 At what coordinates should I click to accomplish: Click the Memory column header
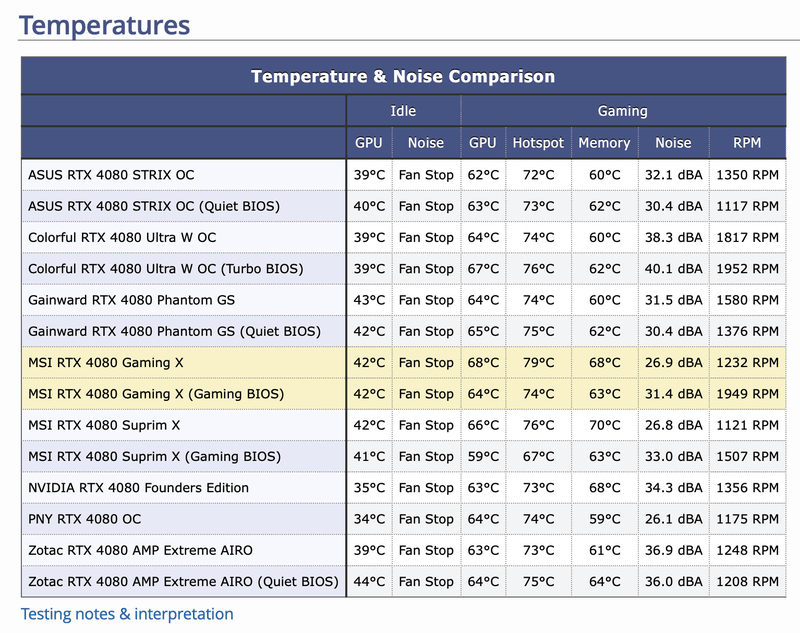pyautogui.click(x=604, y=143)
